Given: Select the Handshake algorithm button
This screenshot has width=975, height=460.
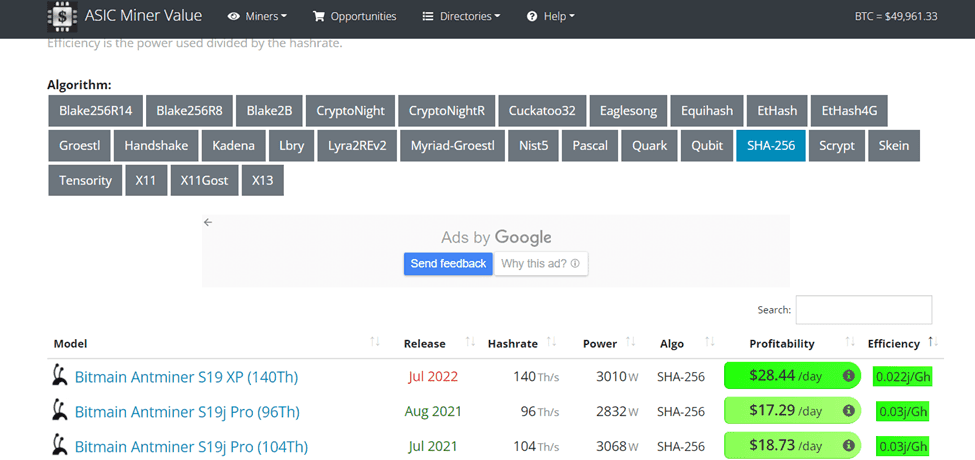Looking at the screenshot, I should 156,146.
